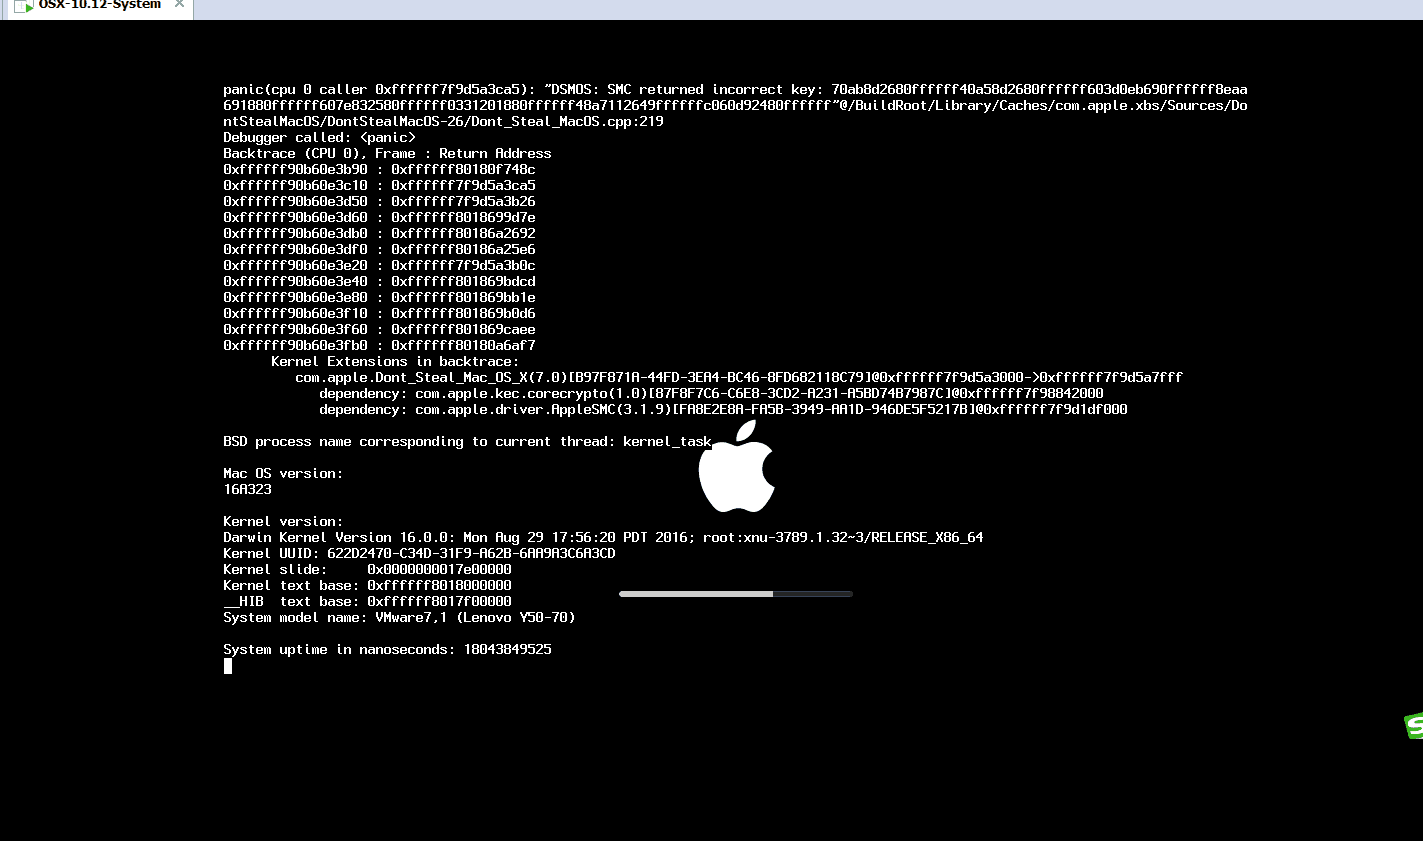Screen dimensions: 1423x841
Task: Click backtrace row with return address 0xffffff7f9d5a3ca5
Action: [x=379, y=185]
